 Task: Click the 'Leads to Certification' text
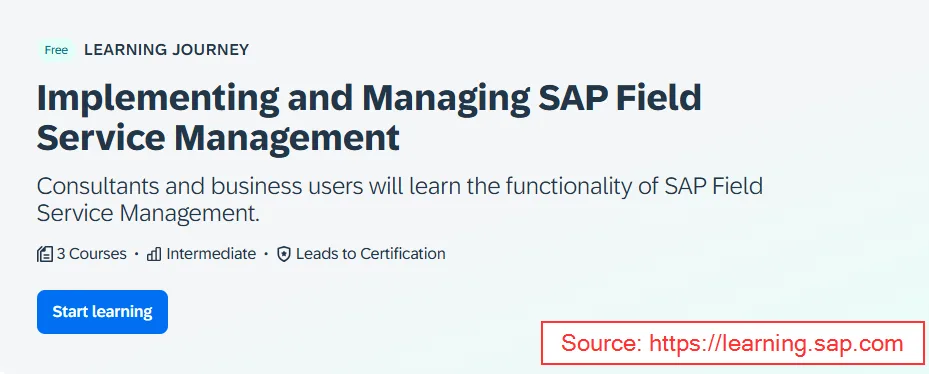tap(371, 254)
